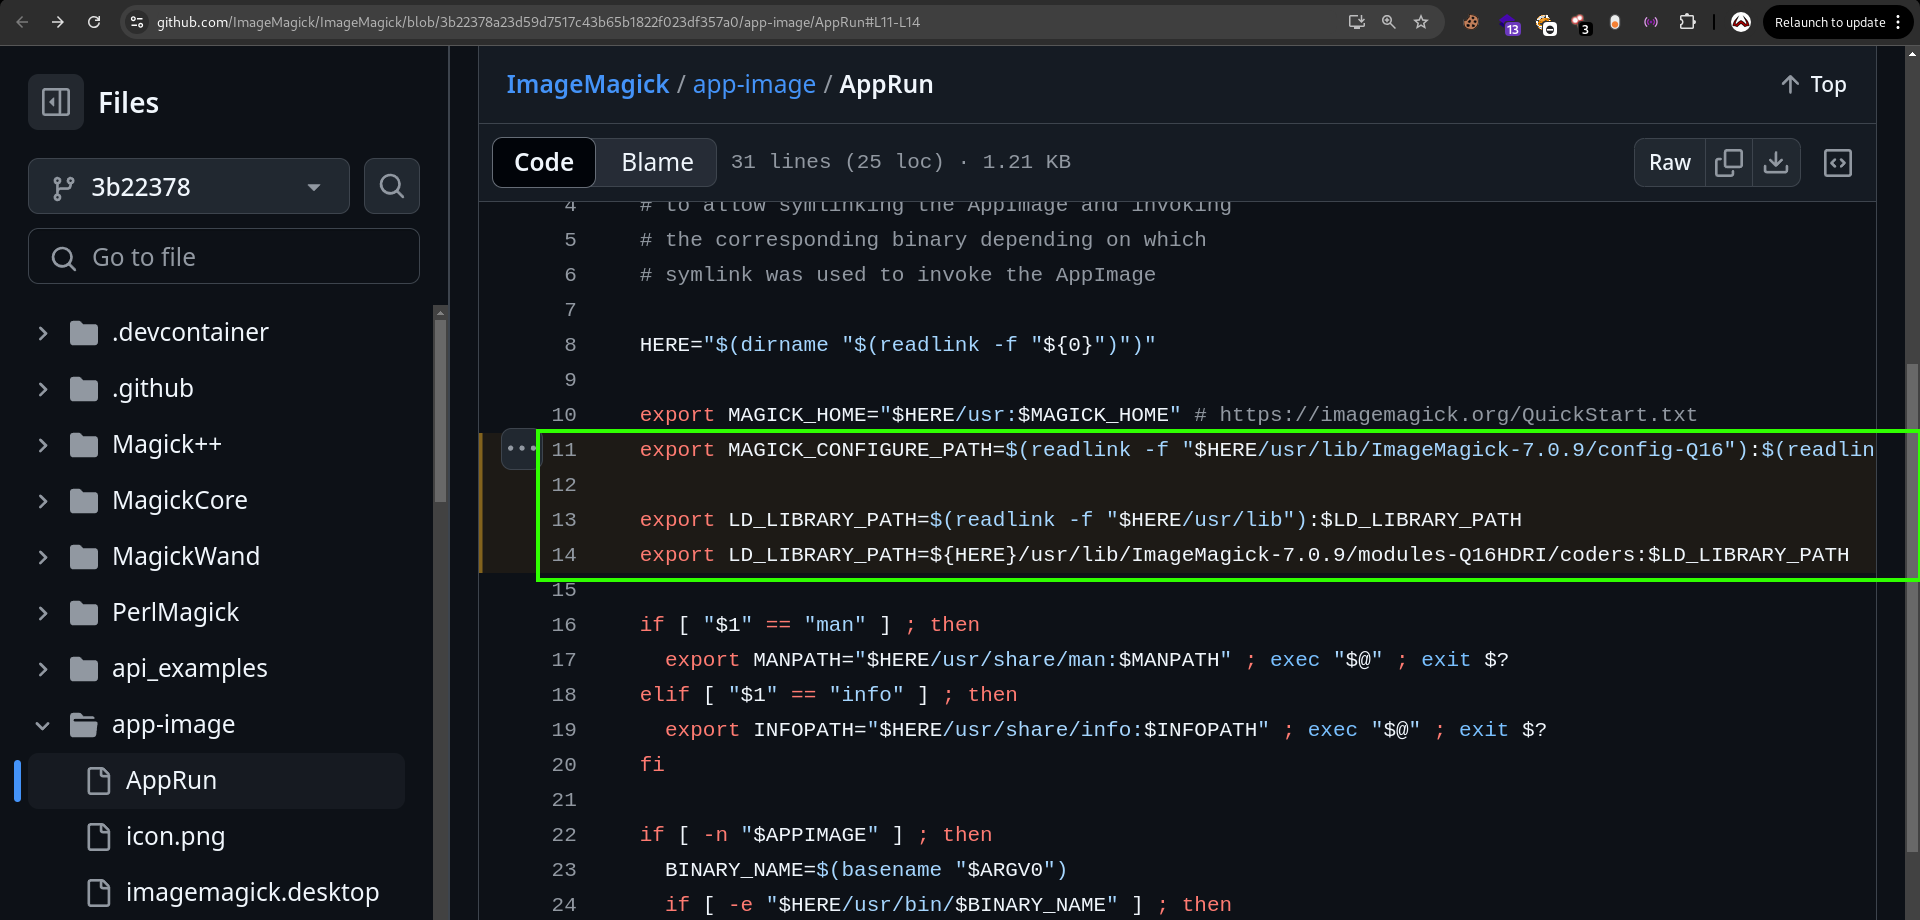This screenshot has height=920, width=1920.
Task: Jump to Top of the file
Action: click(x=1813, y=85)
